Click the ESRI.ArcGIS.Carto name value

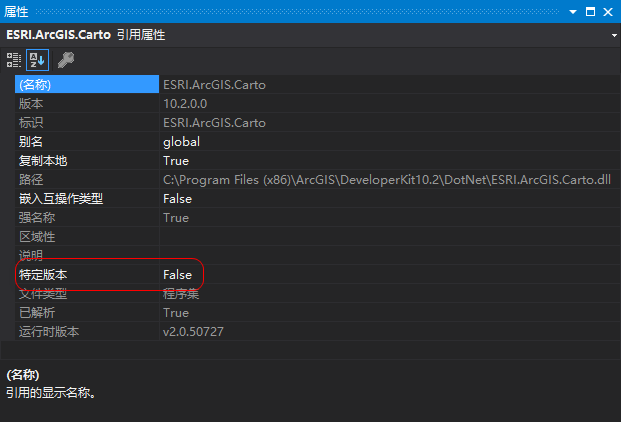coord(214,85)
